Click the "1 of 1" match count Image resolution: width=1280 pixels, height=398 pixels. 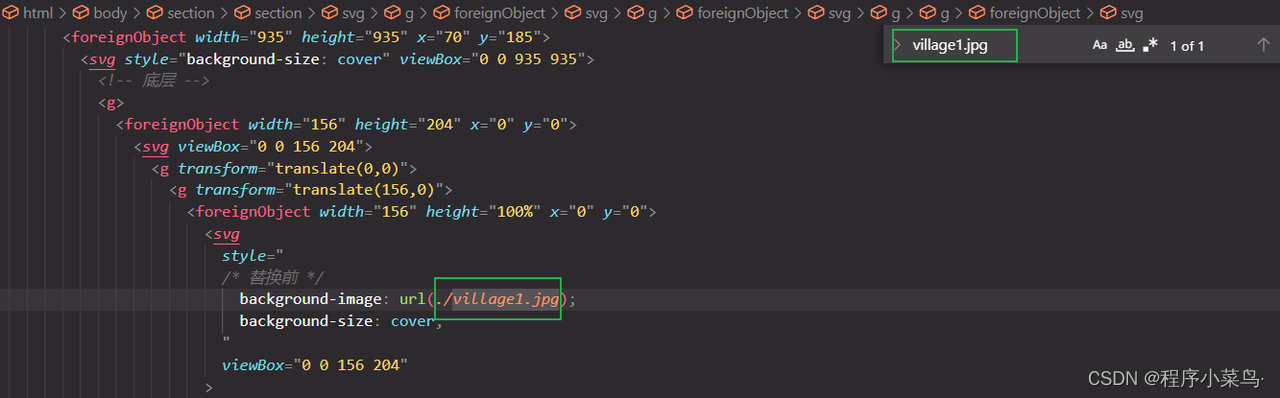point(1187,46)
